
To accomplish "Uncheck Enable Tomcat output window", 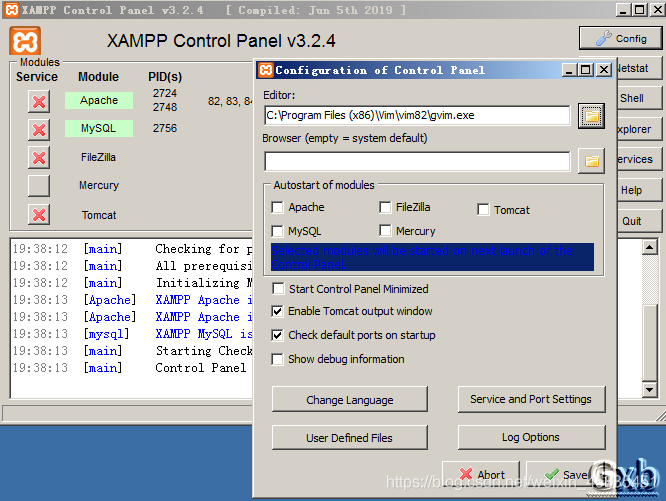I will point(277,311).
